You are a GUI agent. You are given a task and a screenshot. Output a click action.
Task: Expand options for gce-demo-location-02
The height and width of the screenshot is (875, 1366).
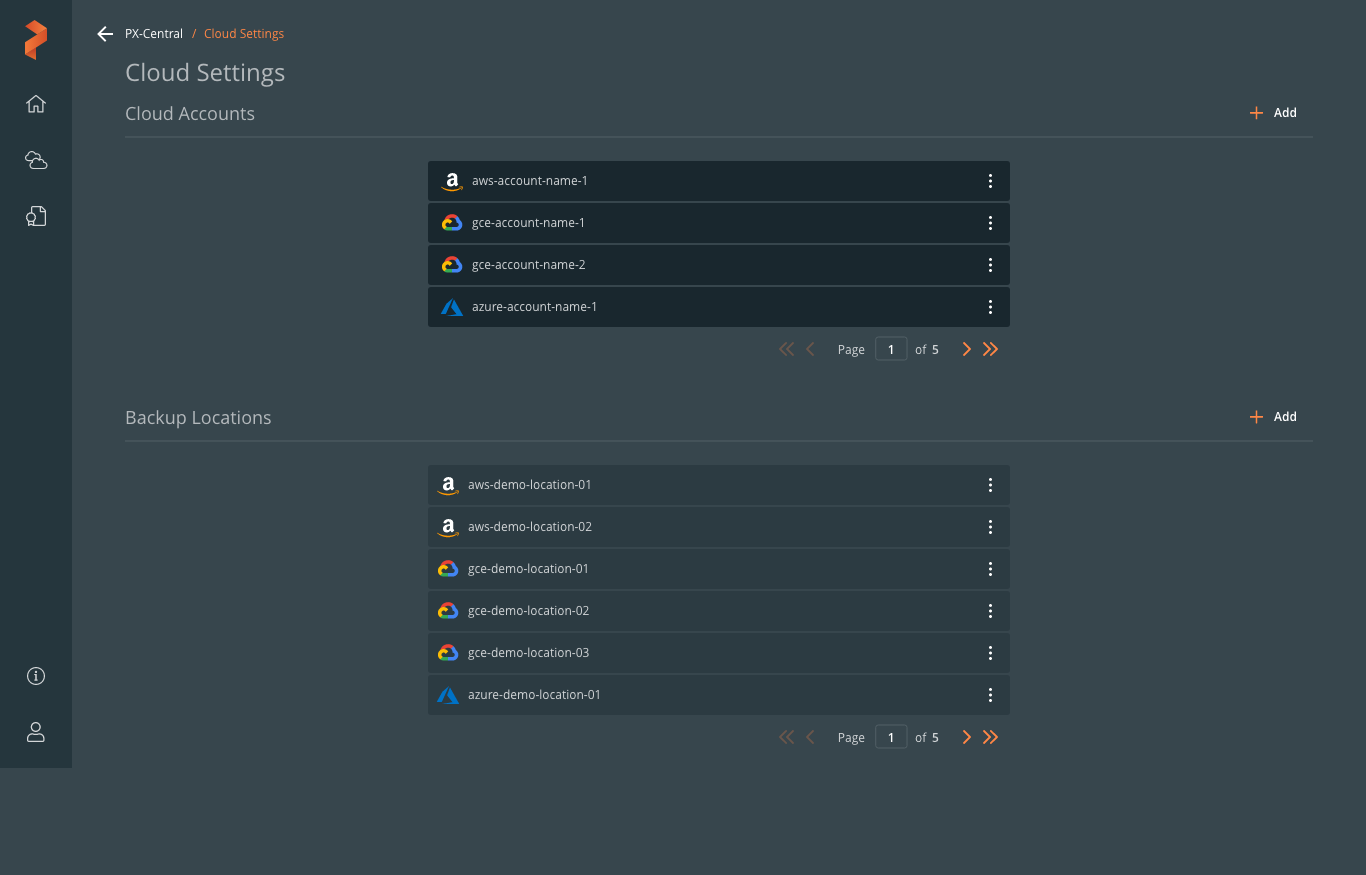[990, 611]
